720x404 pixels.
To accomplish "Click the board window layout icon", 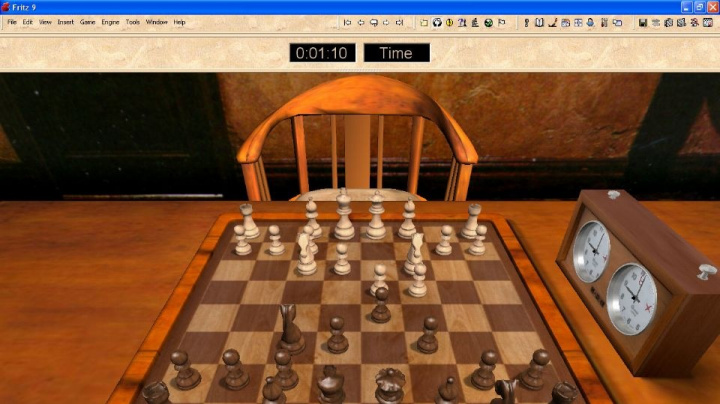I will click(x=566, y=22).
